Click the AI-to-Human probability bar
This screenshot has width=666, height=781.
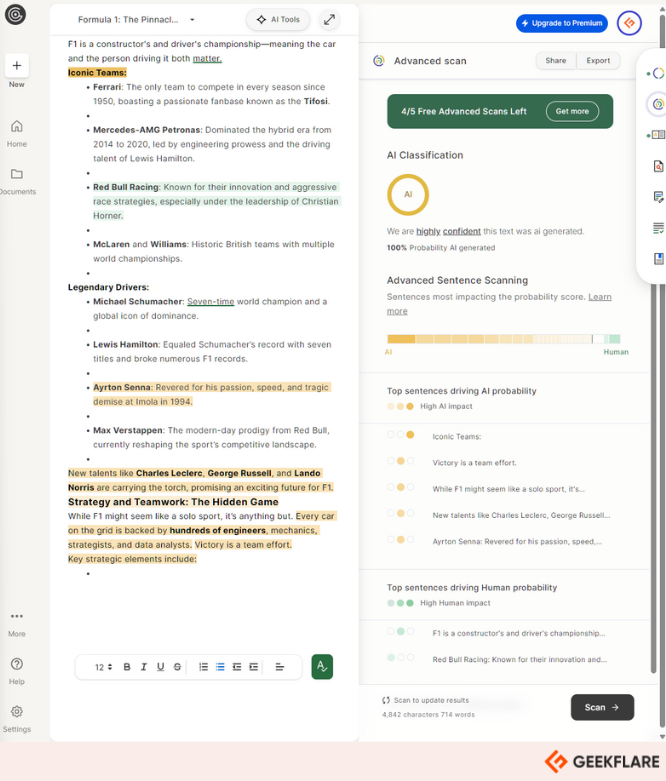pos(504,339)
